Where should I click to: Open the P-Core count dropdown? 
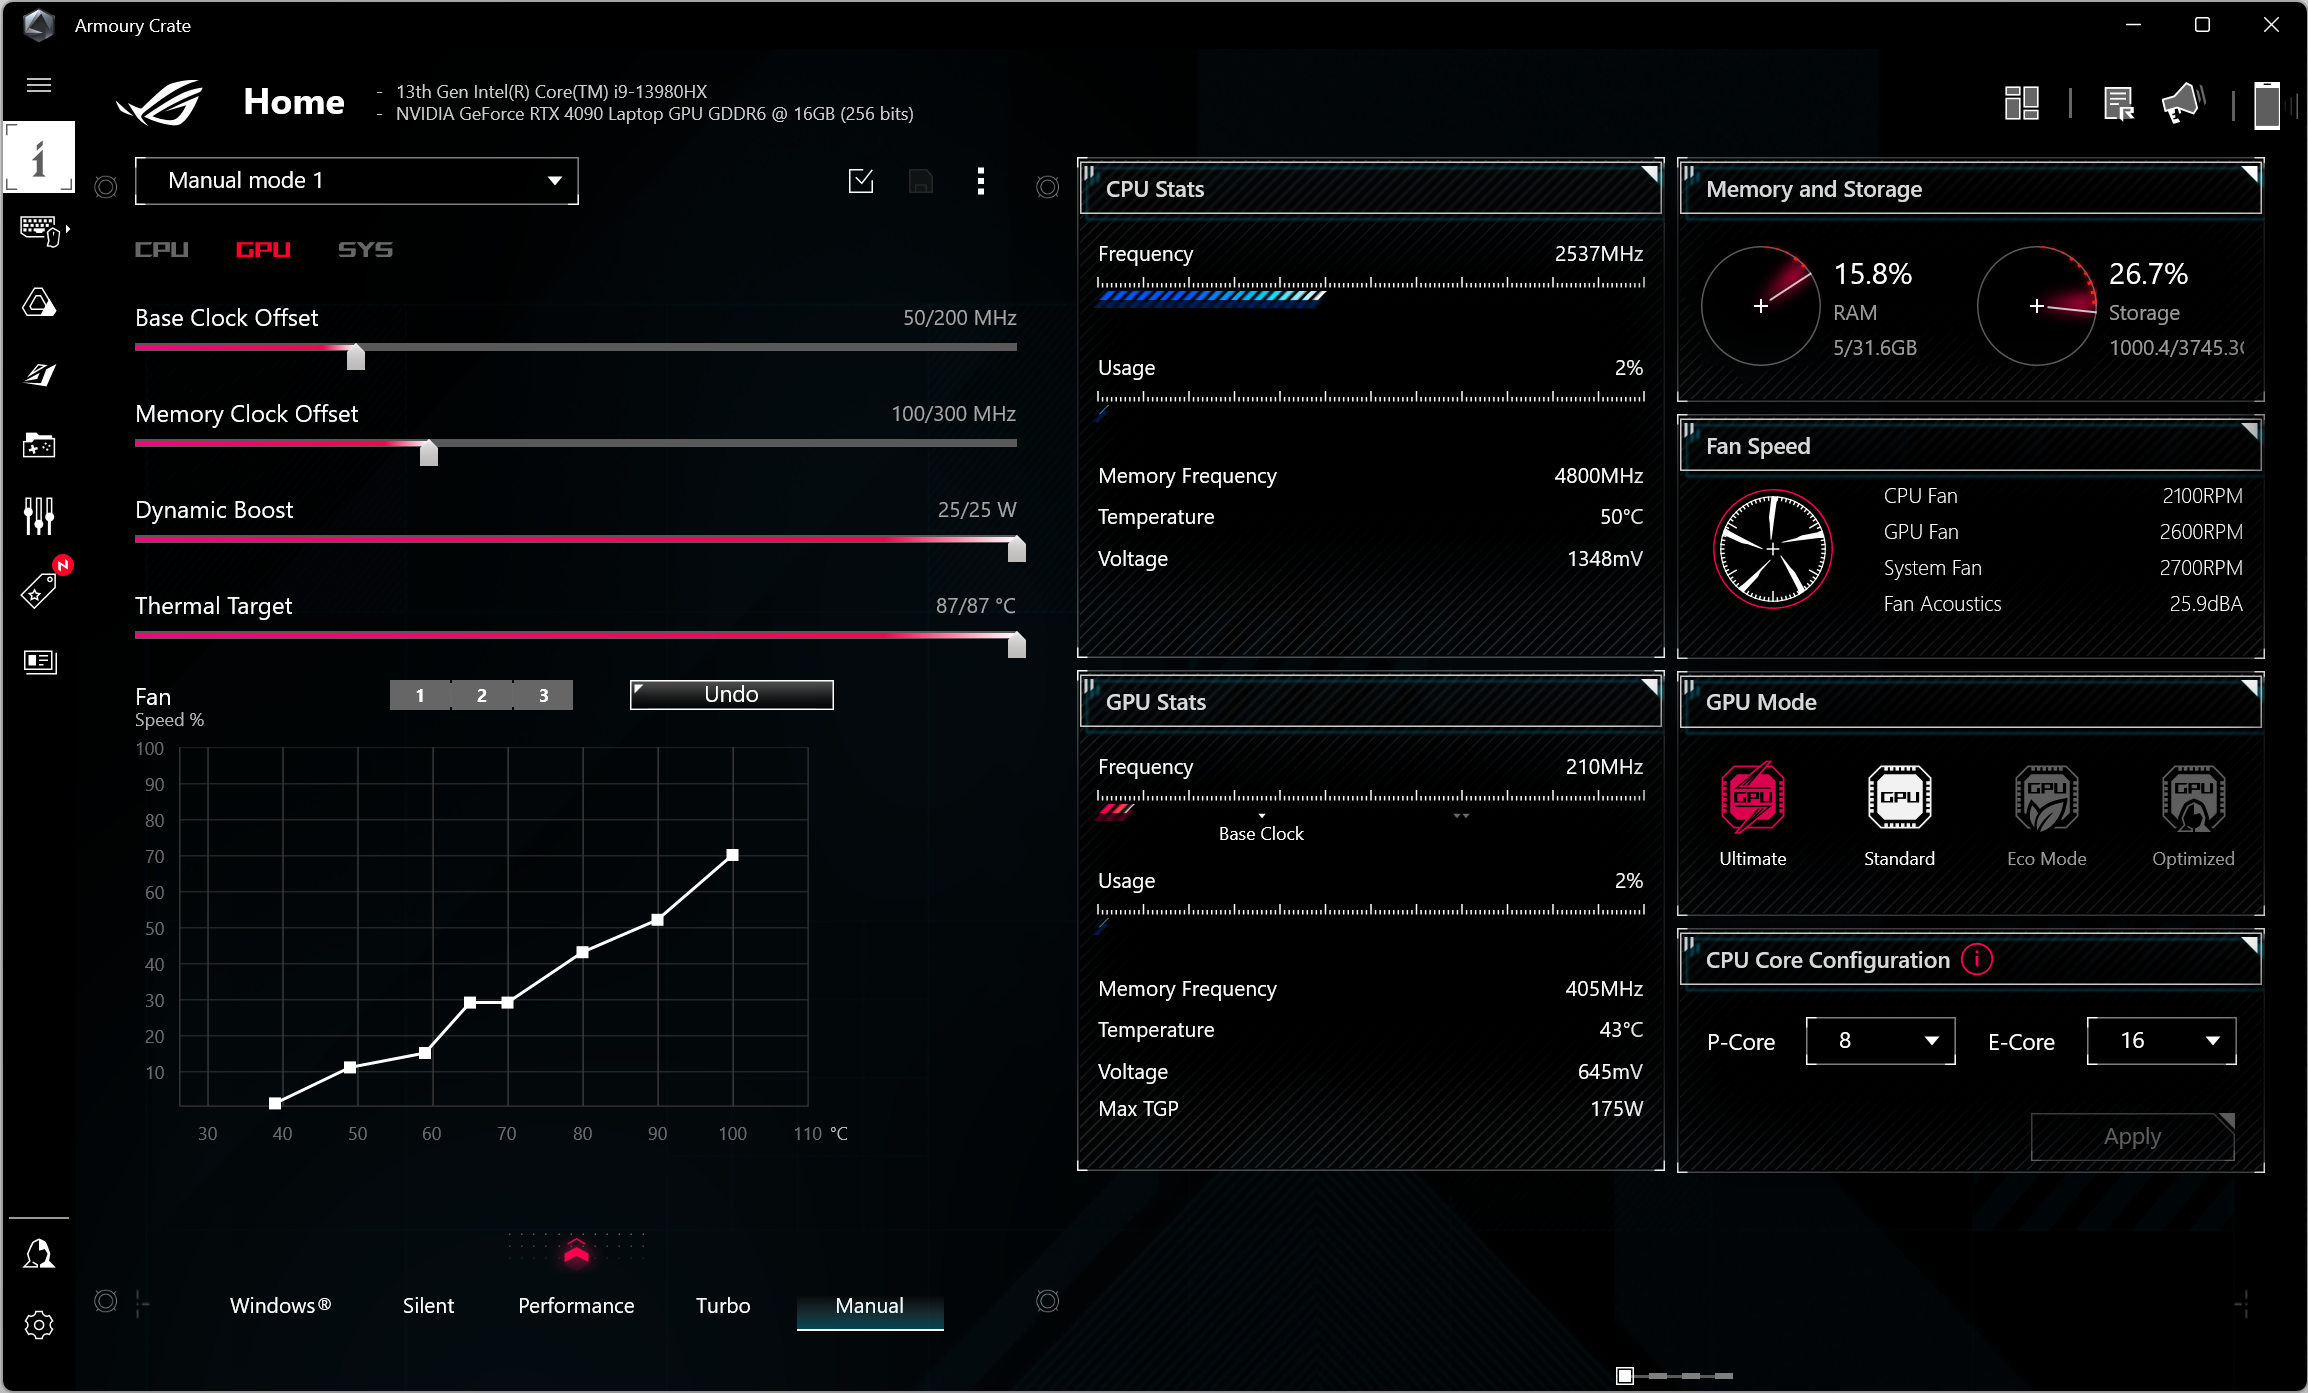(1880, 1041)
